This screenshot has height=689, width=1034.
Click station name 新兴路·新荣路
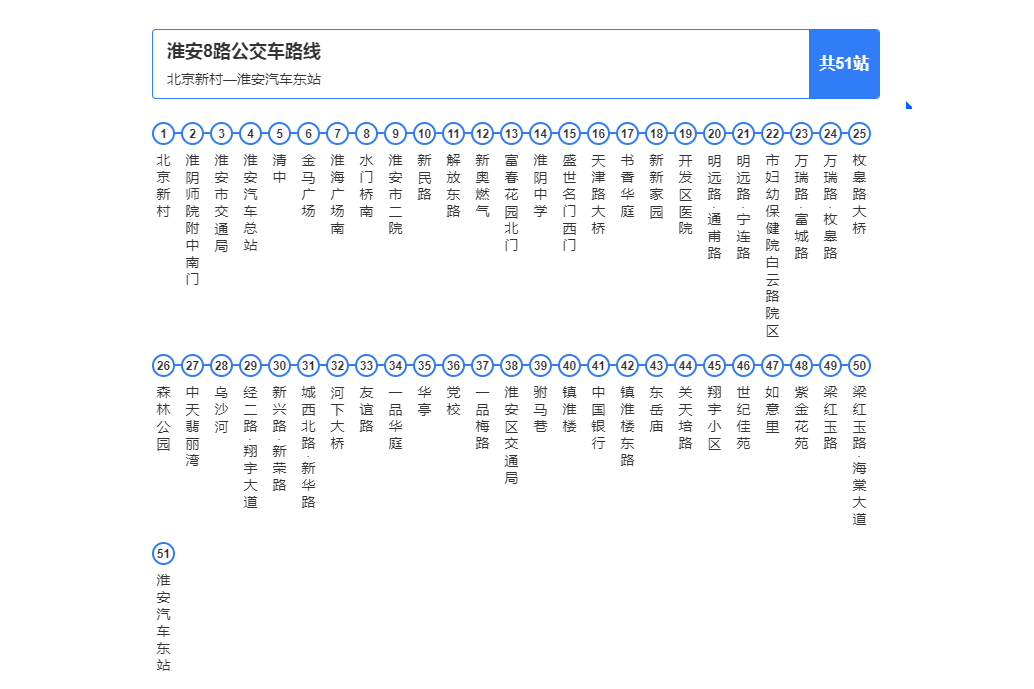pos(280,438)
